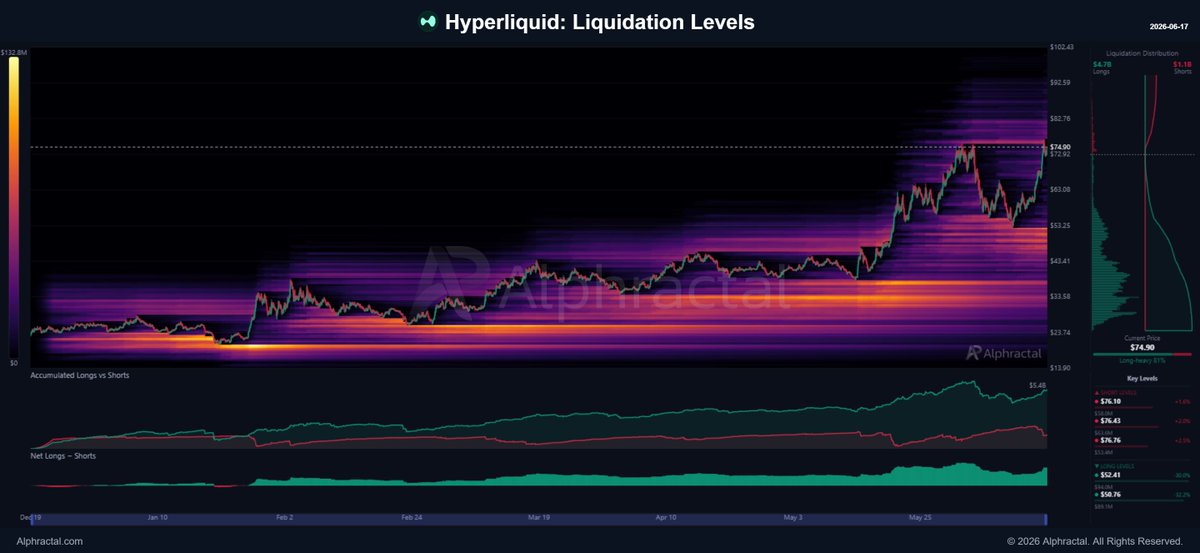Click the May 25 date on the timeline
Image resolution: width=1200 pixels, height=553 pixels.
click(919, 518)
